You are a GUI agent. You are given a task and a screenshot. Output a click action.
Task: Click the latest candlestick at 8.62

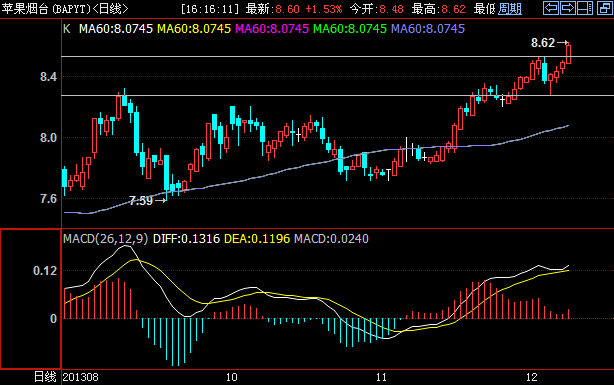tap(568, 54)
